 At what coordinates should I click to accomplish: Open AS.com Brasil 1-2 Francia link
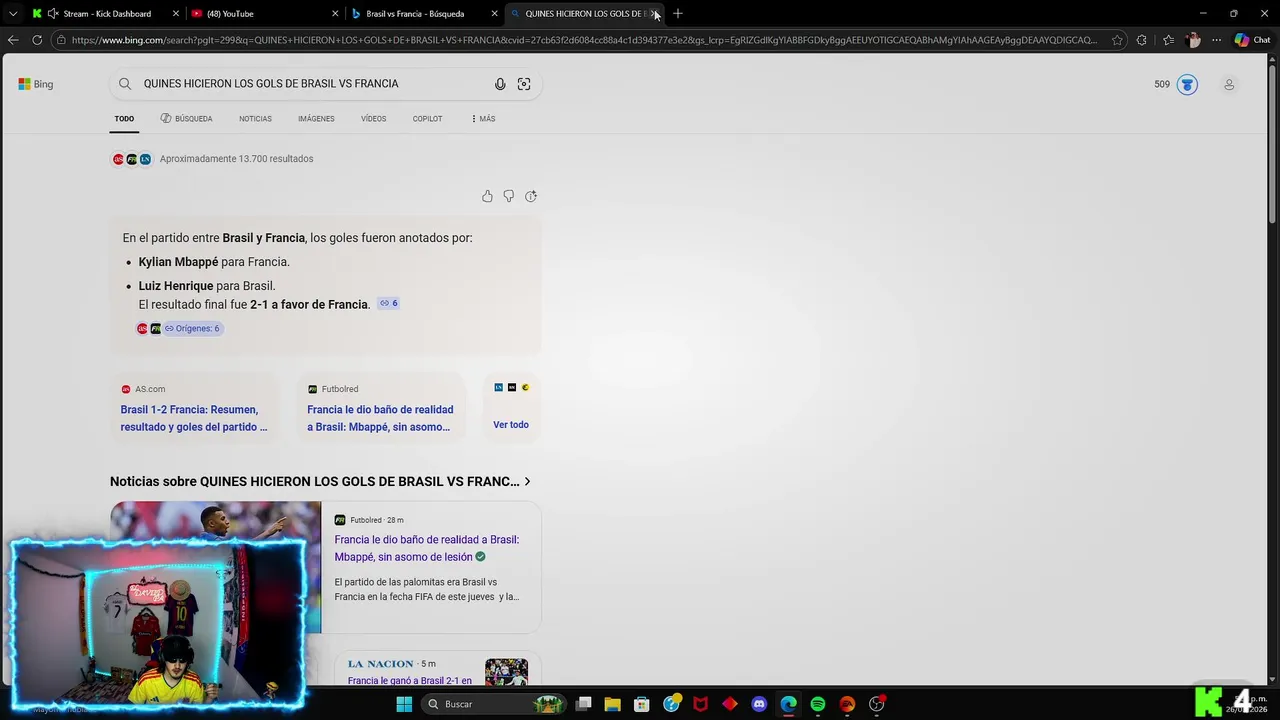(x=194, y=418)
